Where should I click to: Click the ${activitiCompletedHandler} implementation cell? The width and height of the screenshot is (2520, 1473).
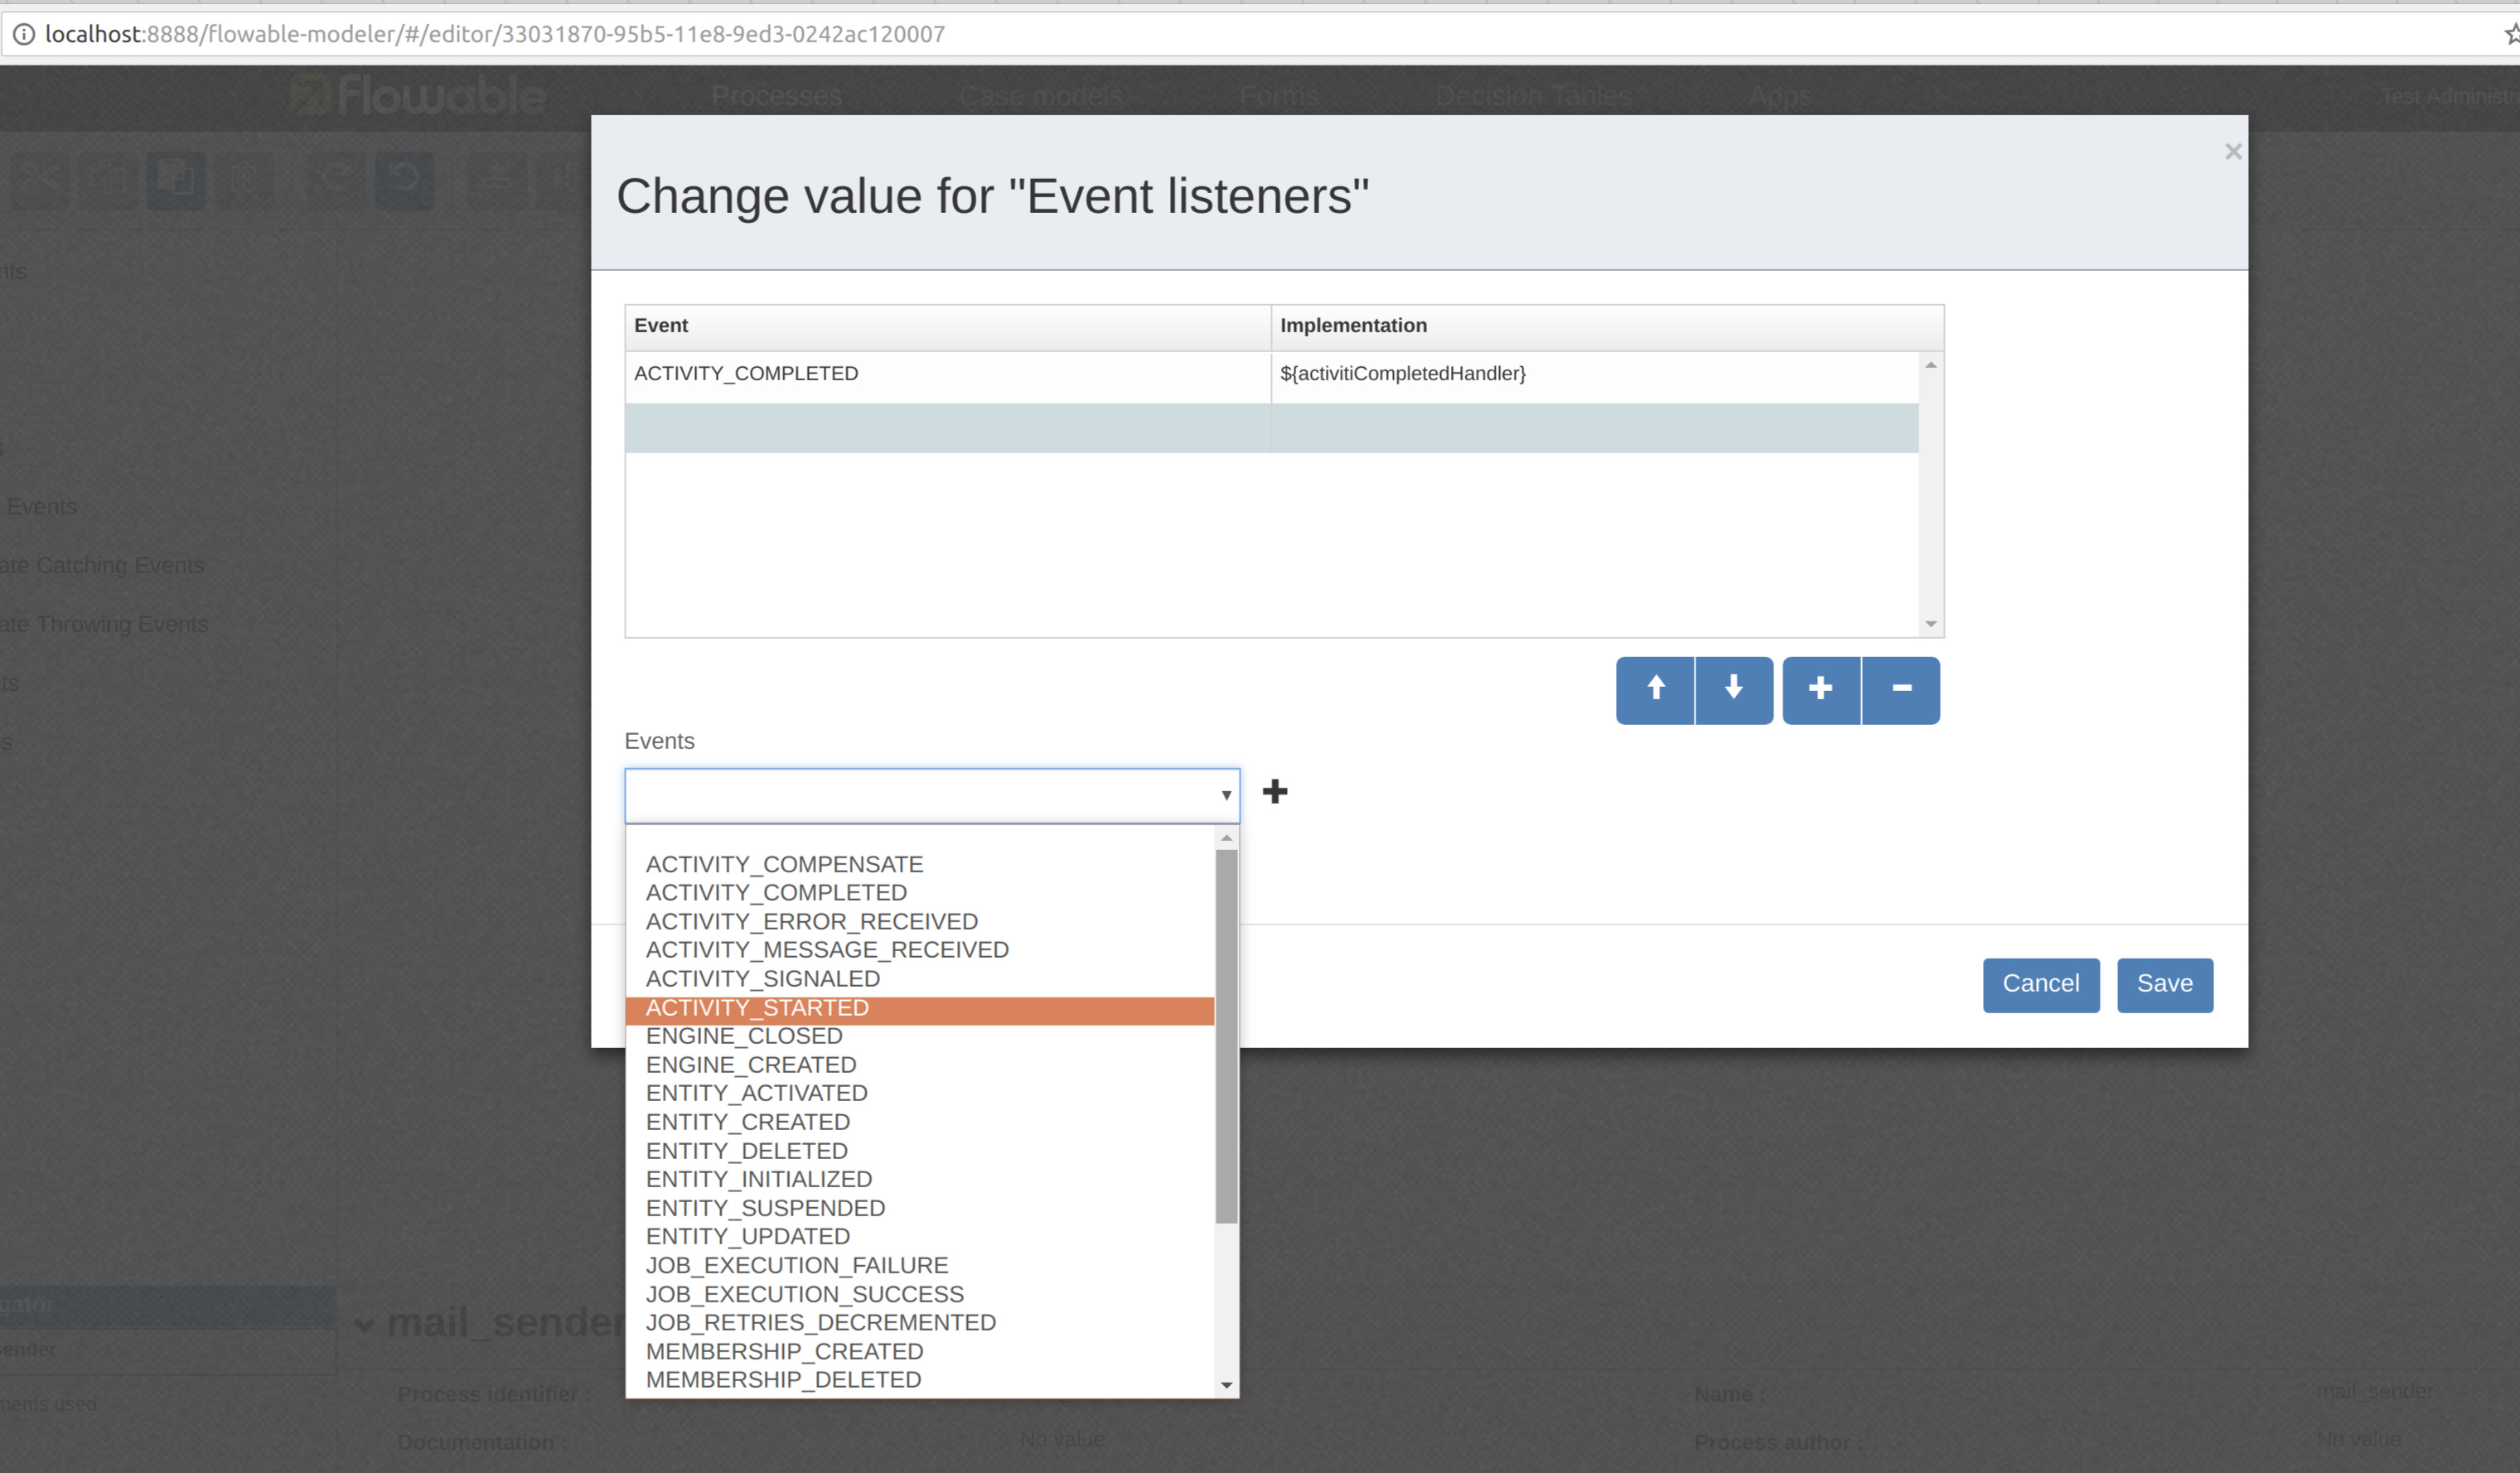coord(1595,376)
